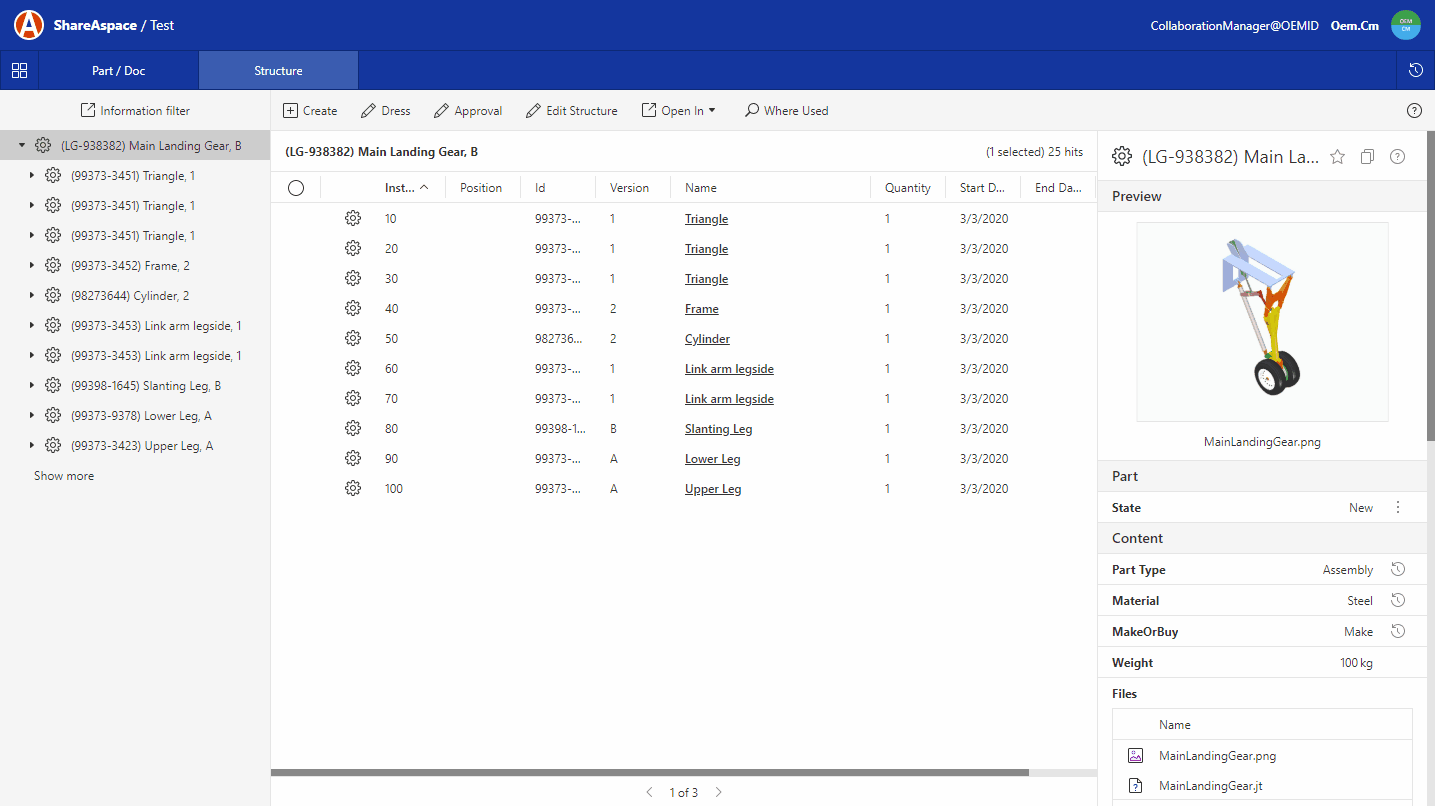
Task: Click the refresh icon in the top bar
Action: click(x=1416, y=70)
